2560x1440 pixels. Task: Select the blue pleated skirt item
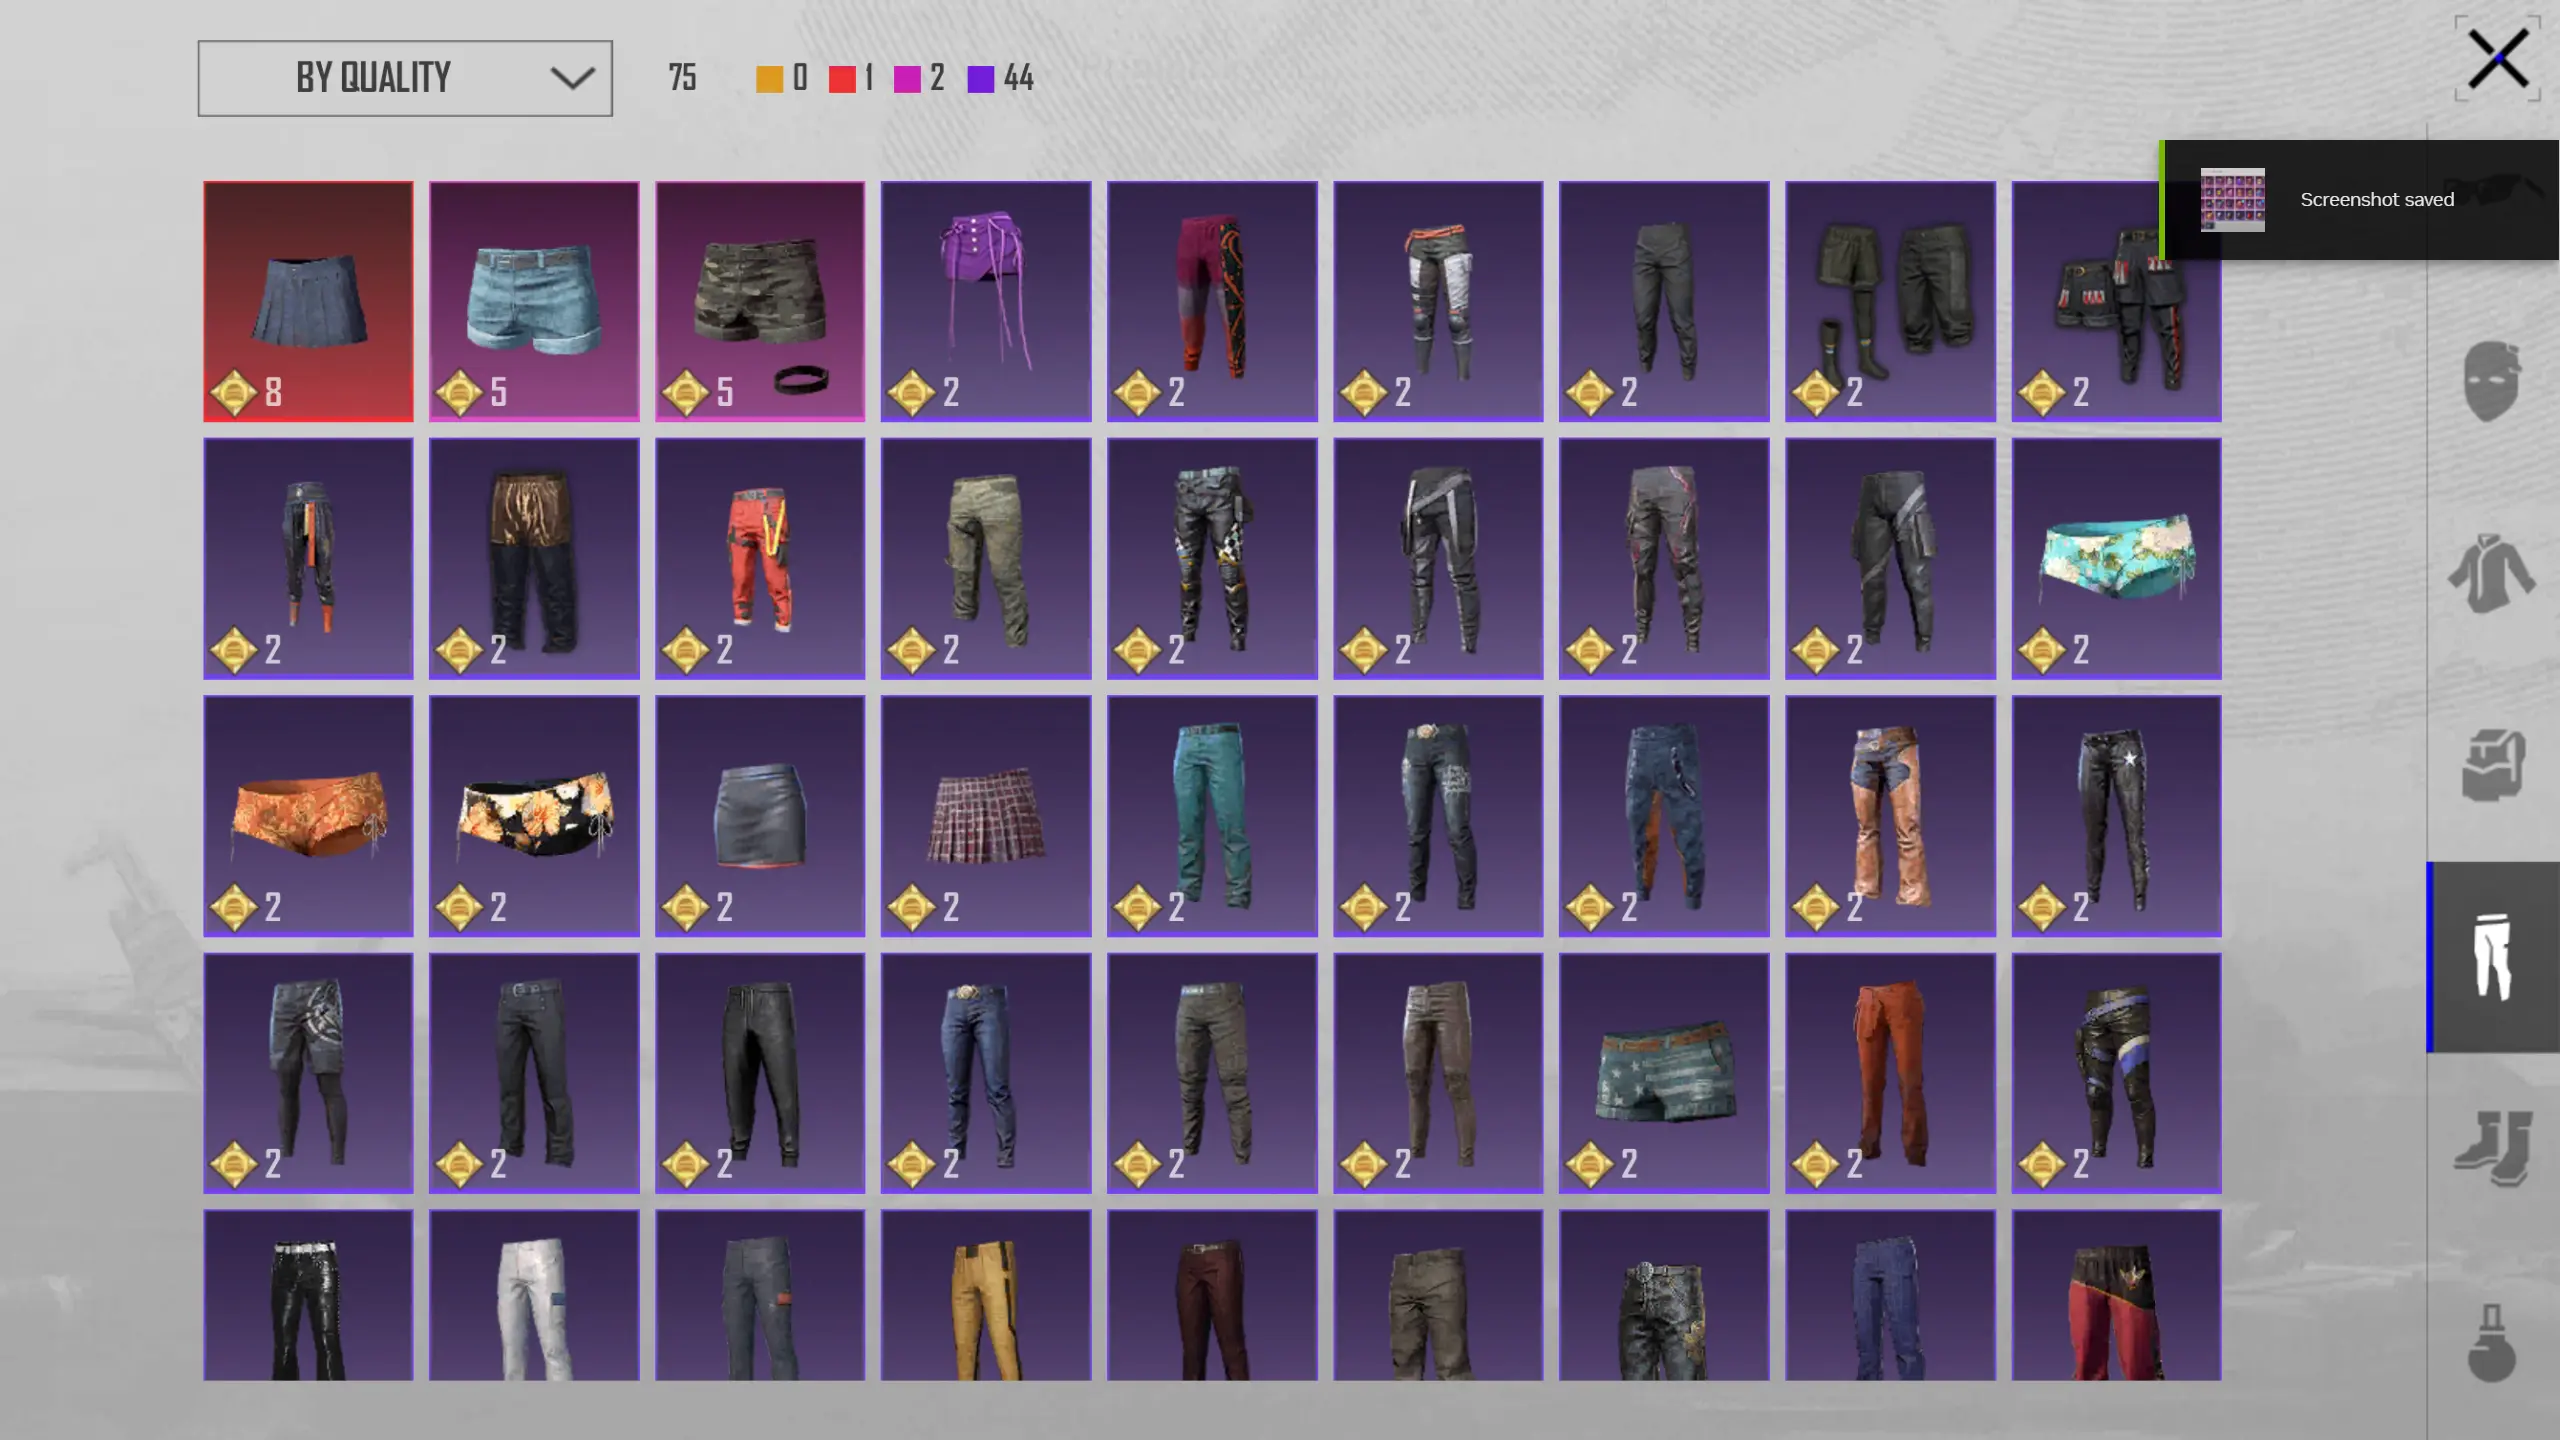(308, 300)
